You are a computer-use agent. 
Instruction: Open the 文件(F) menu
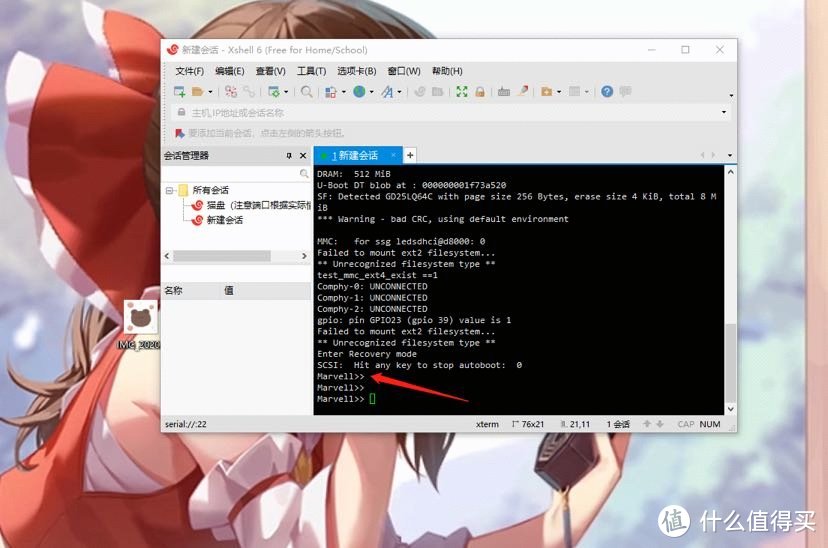click(189, 71)
